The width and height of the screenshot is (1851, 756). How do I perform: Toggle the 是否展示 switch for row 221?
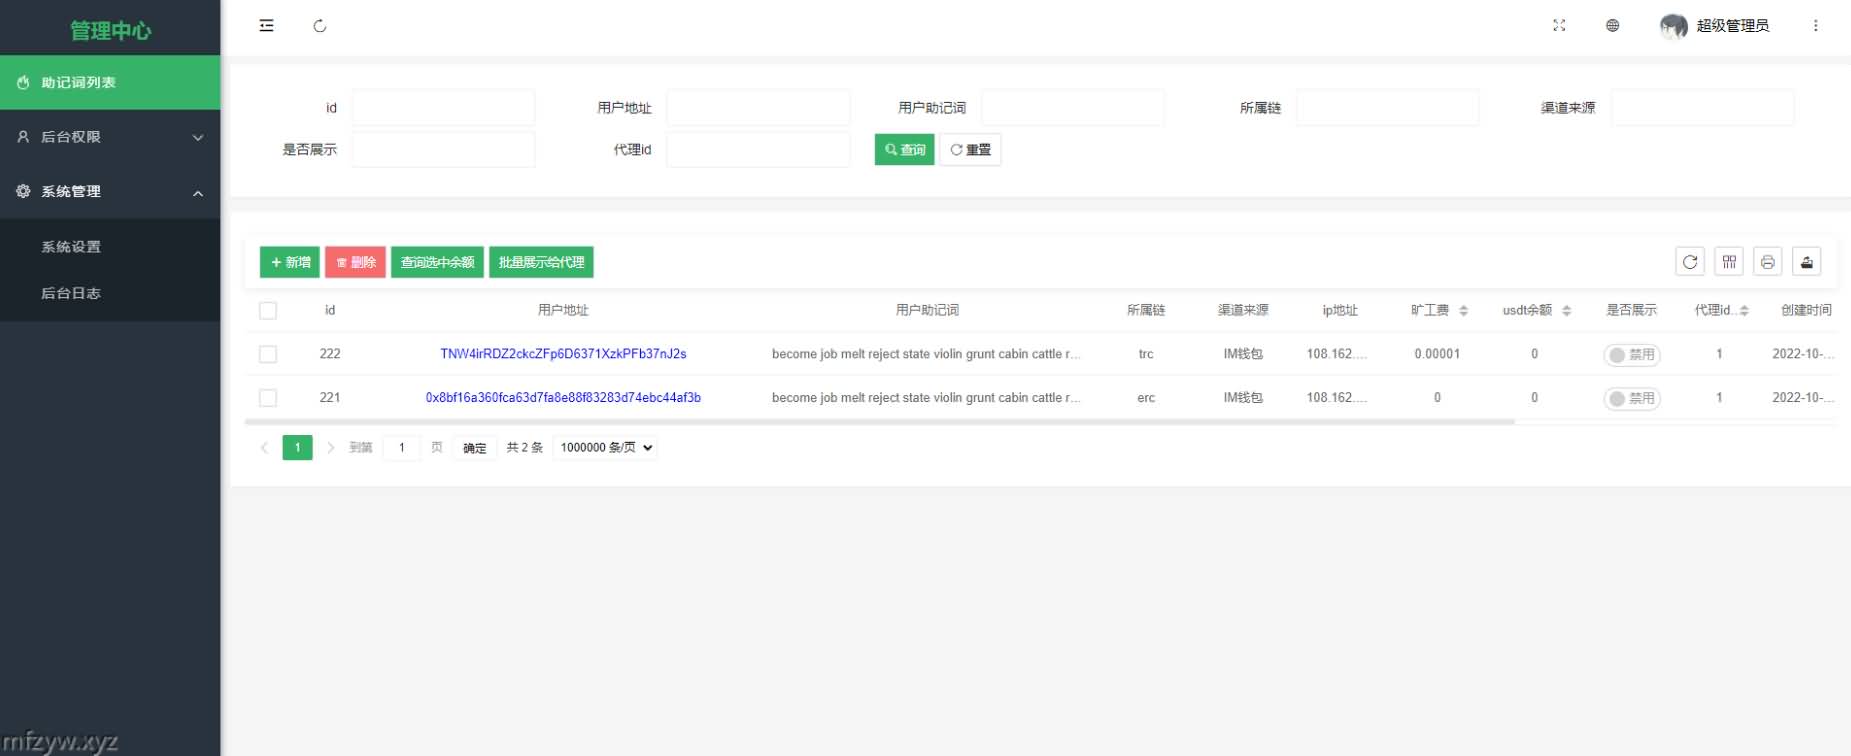pyautogui.click(x=1631, y=398)
